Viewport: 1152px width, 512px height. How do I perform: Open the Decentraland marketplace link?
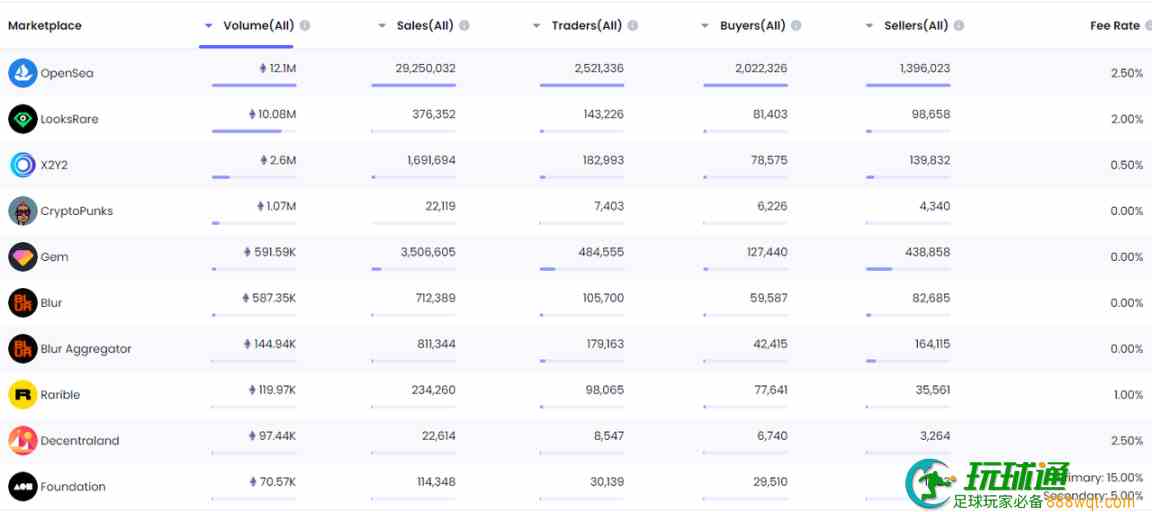point(79,441)
